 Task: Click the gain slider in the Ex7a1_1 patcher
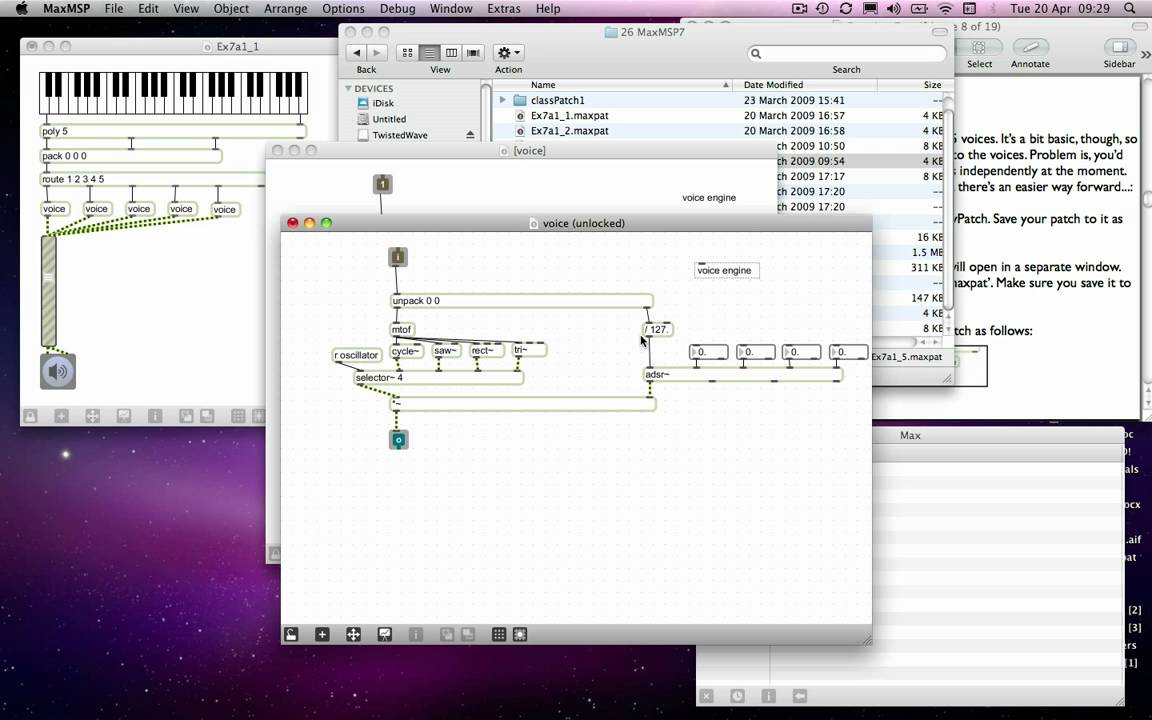(x=48, y=291)
